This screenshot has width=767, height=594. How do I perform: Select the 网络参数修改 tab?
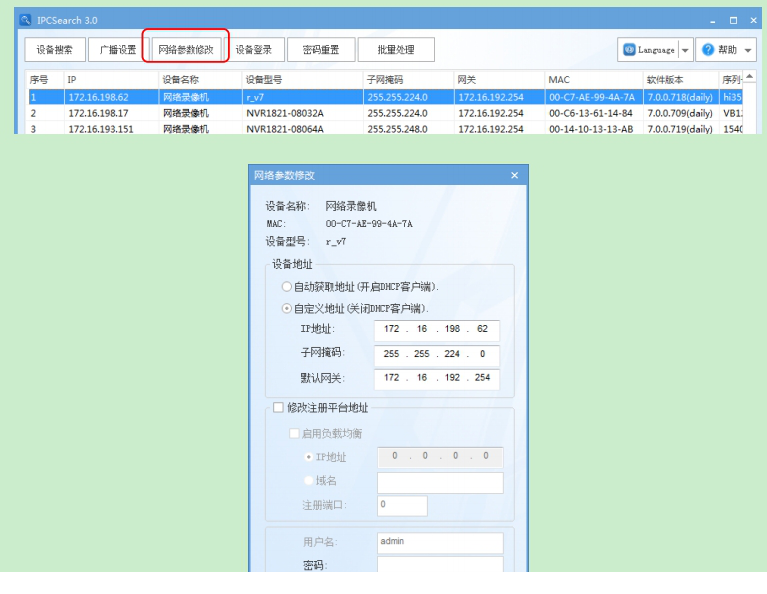pos(186,49)
